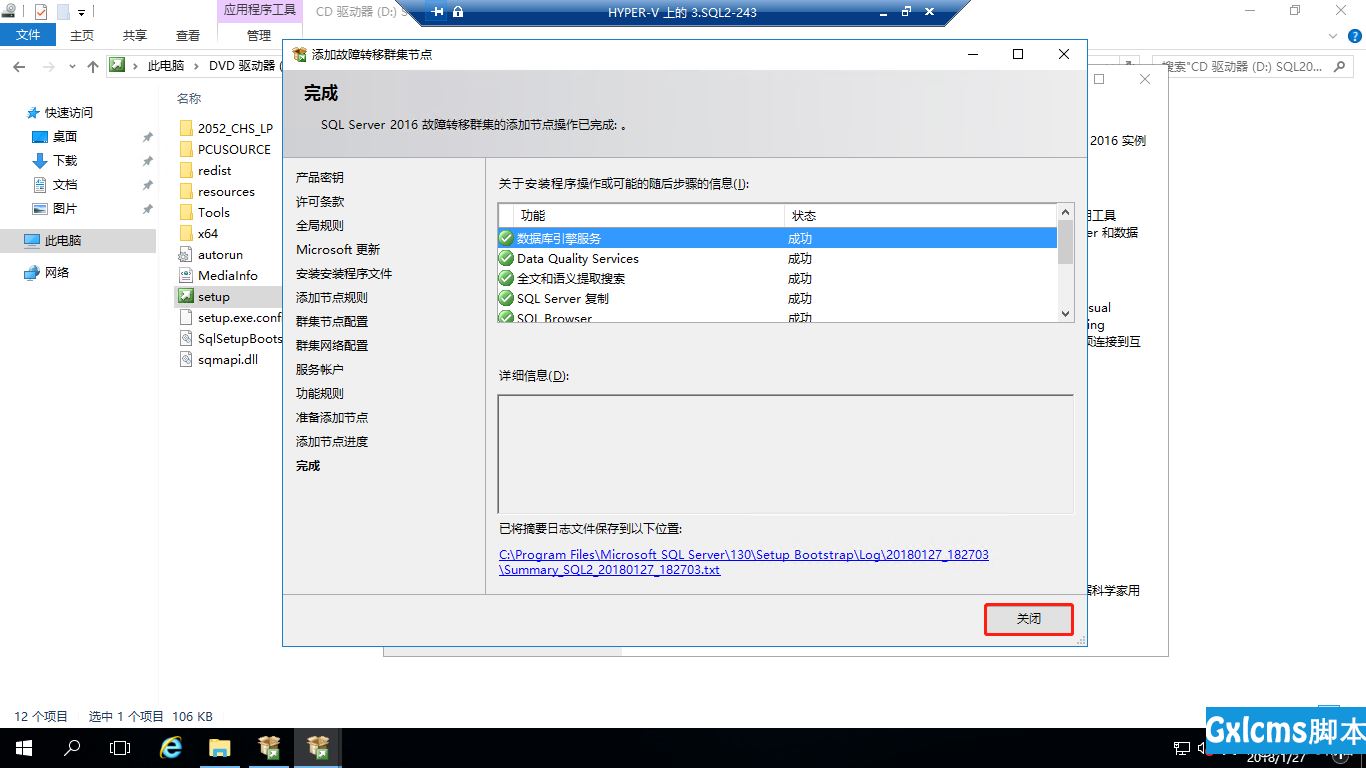This screenshot has height=768, width=1366.
Task: Go up one folder level with up arrow
Action: point(93,66)
